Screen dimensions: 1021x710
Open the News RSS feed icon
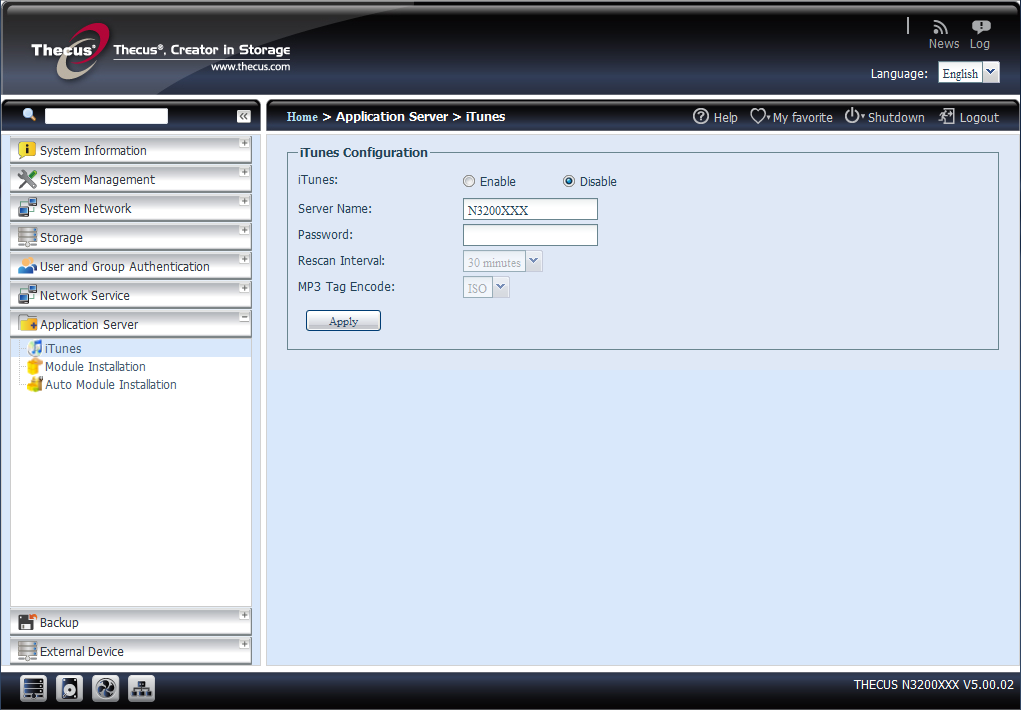[x=940, y=27]
